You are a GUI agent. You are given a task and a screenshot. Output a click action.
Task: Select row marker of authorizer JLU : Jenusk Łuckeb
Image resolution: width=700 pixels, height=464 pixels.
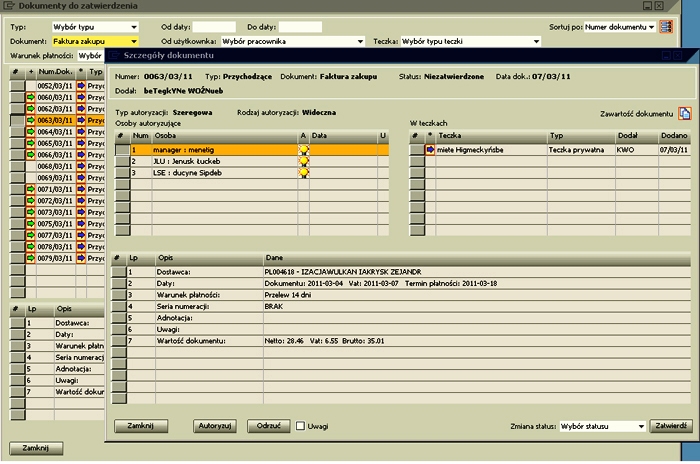pos(123,161)
